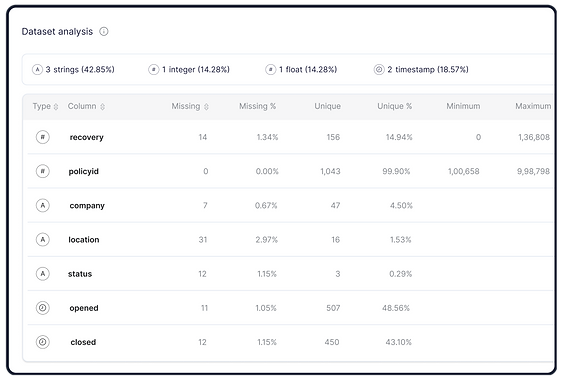Click the Unique column header
The image size is (562, 379).
[x=328, y=106]
